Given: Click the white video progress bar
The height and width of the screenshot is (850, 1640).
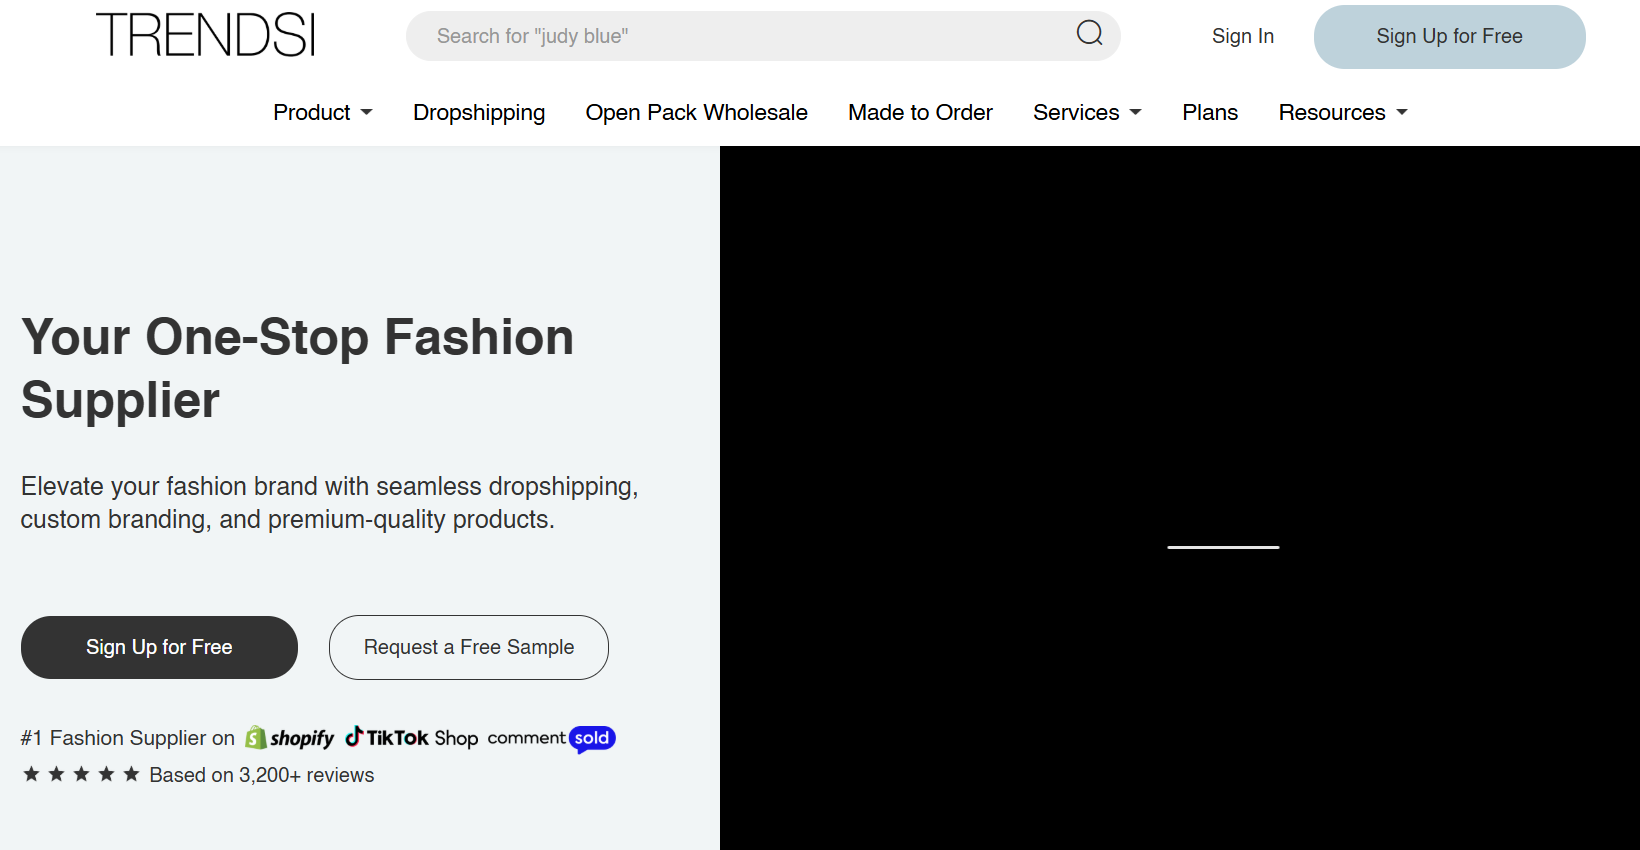Looking at the screenshot, I should [x=1223, y=547].
